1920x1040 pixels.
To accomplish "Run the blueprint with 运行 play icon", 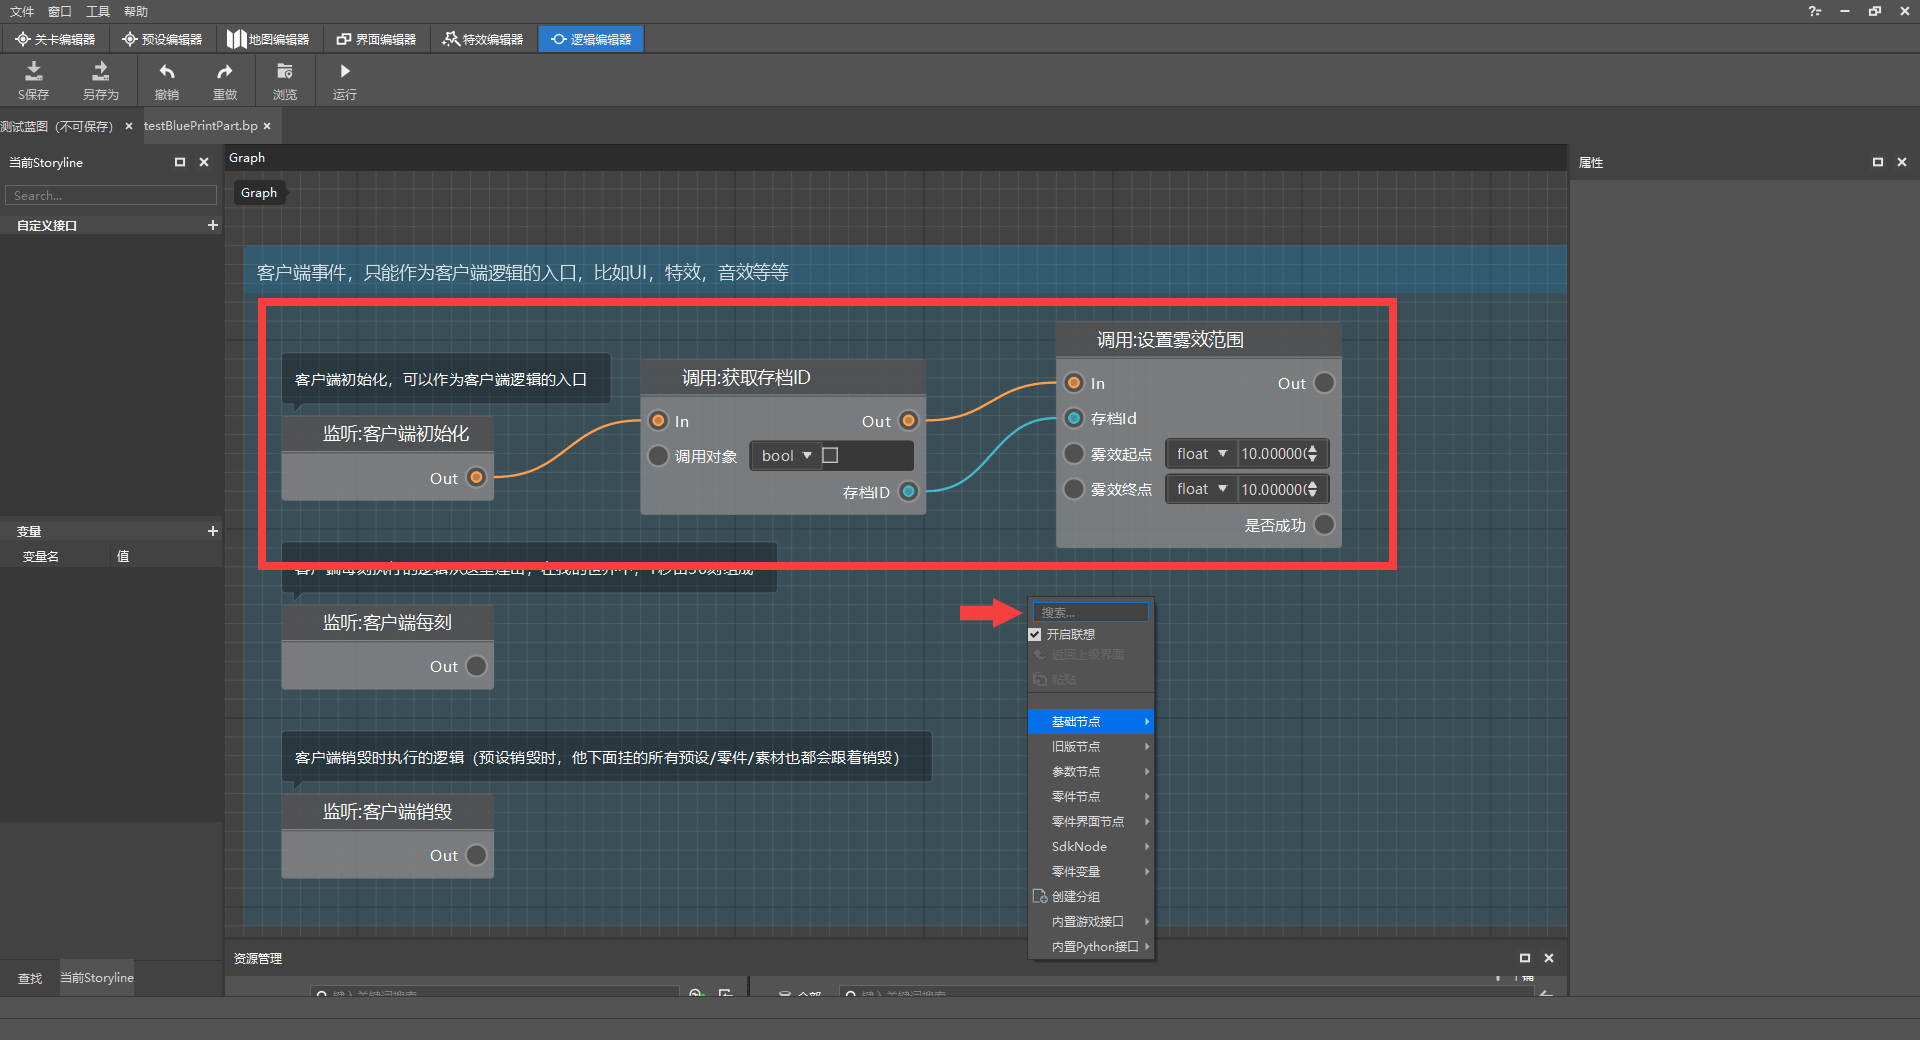I will tap(345, 71).
